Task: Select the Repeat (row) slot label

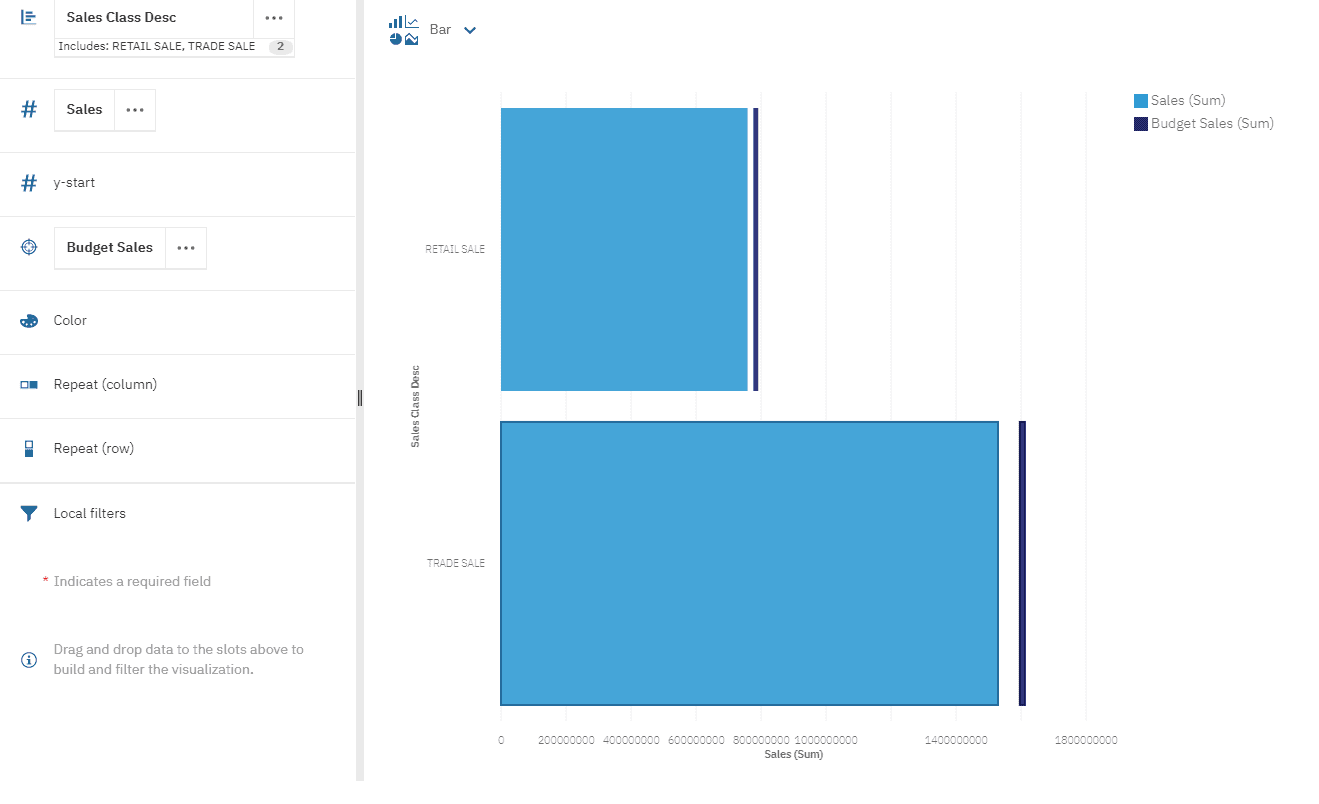Action: [94, 449]
